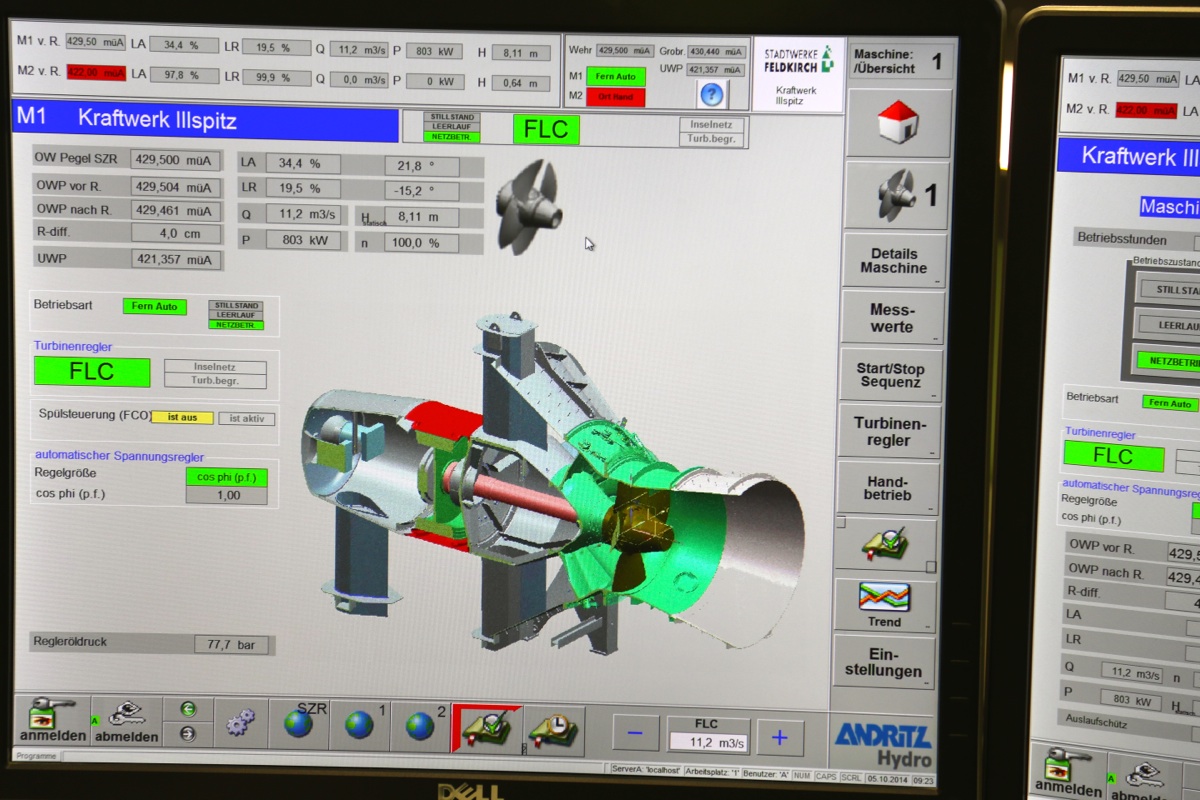This screenshot has width=1200, height=800.
Task: Select the SZR globe icon
Action: click(x=299, y=722)
